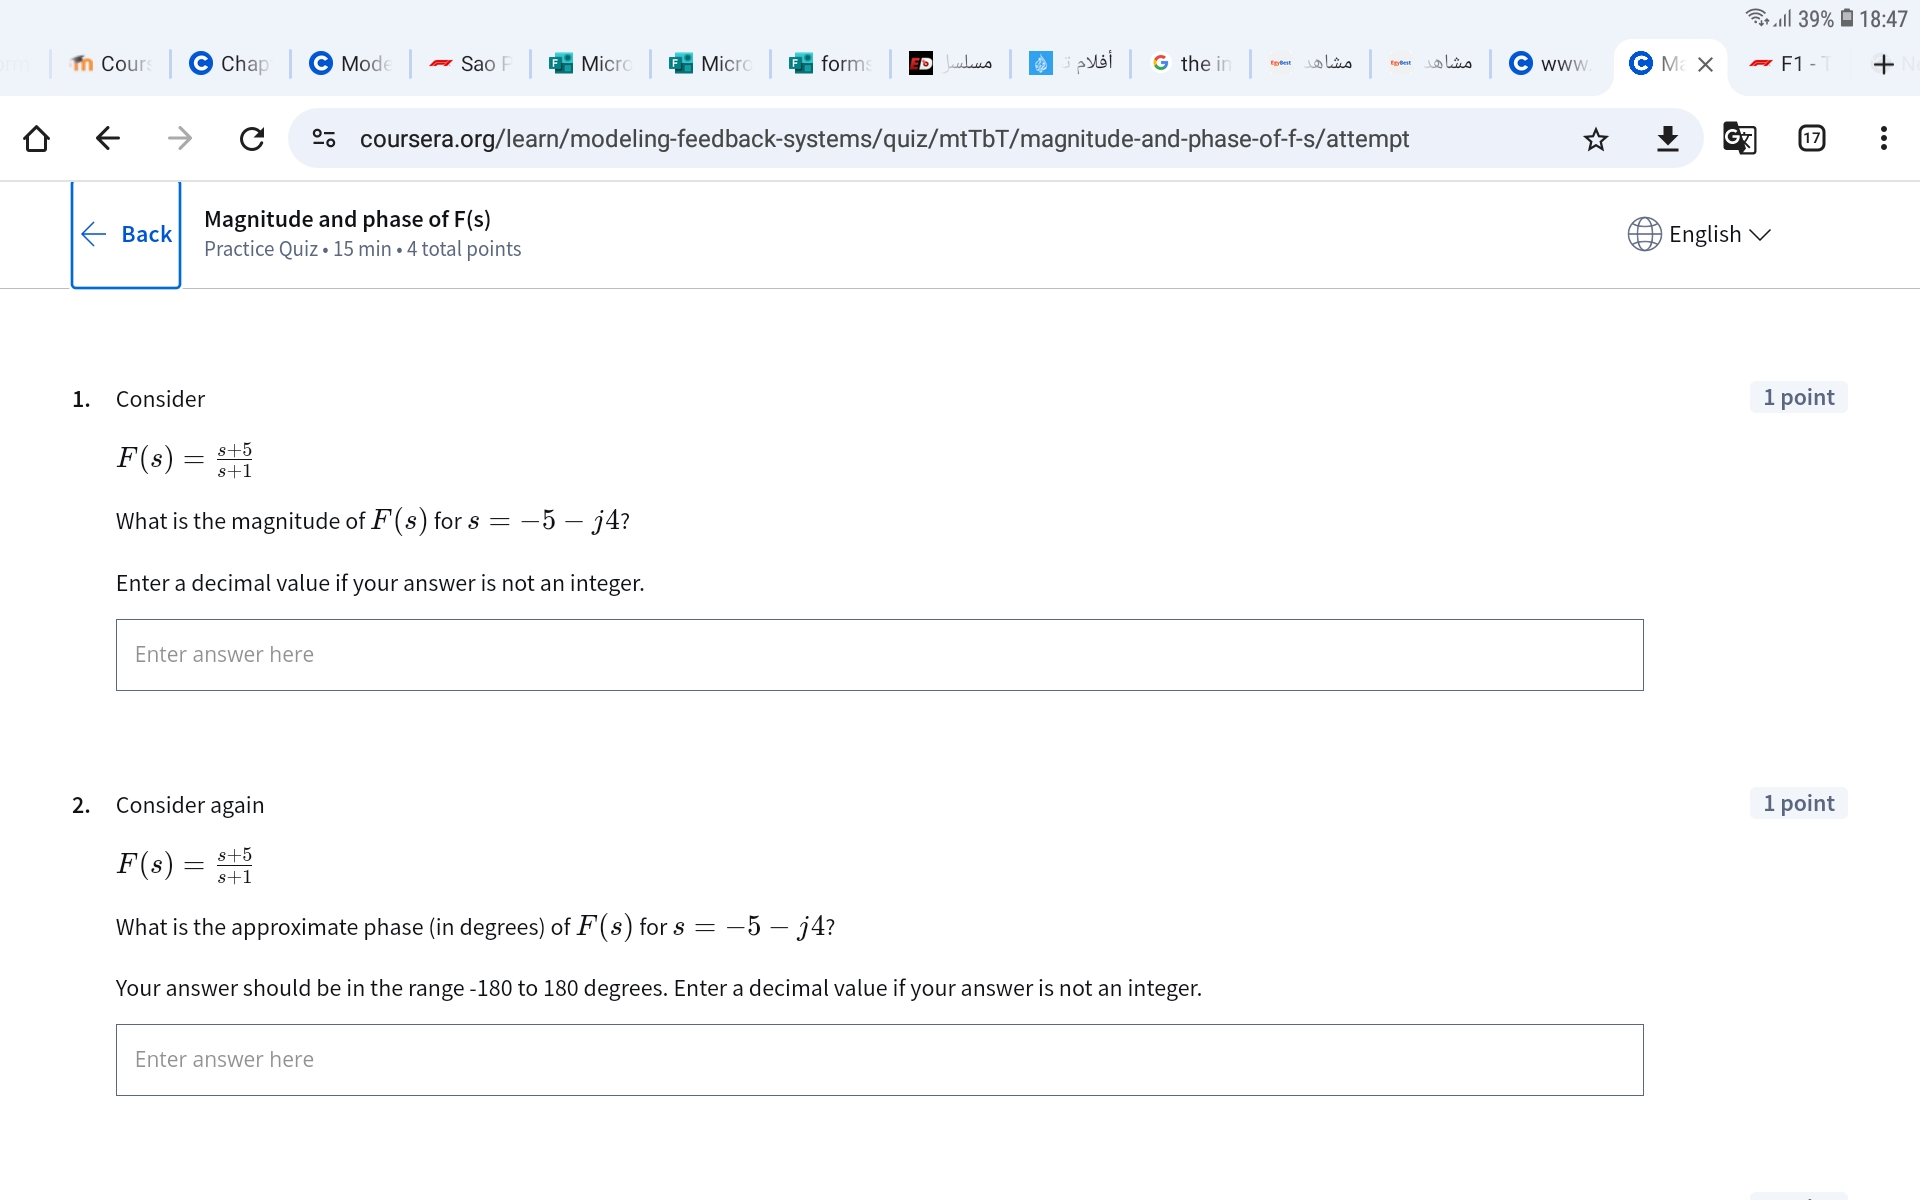Expand the English language dropdown
Image resolution: width=1920 pixels, height=1200 pixels.
pos(1720,234)
